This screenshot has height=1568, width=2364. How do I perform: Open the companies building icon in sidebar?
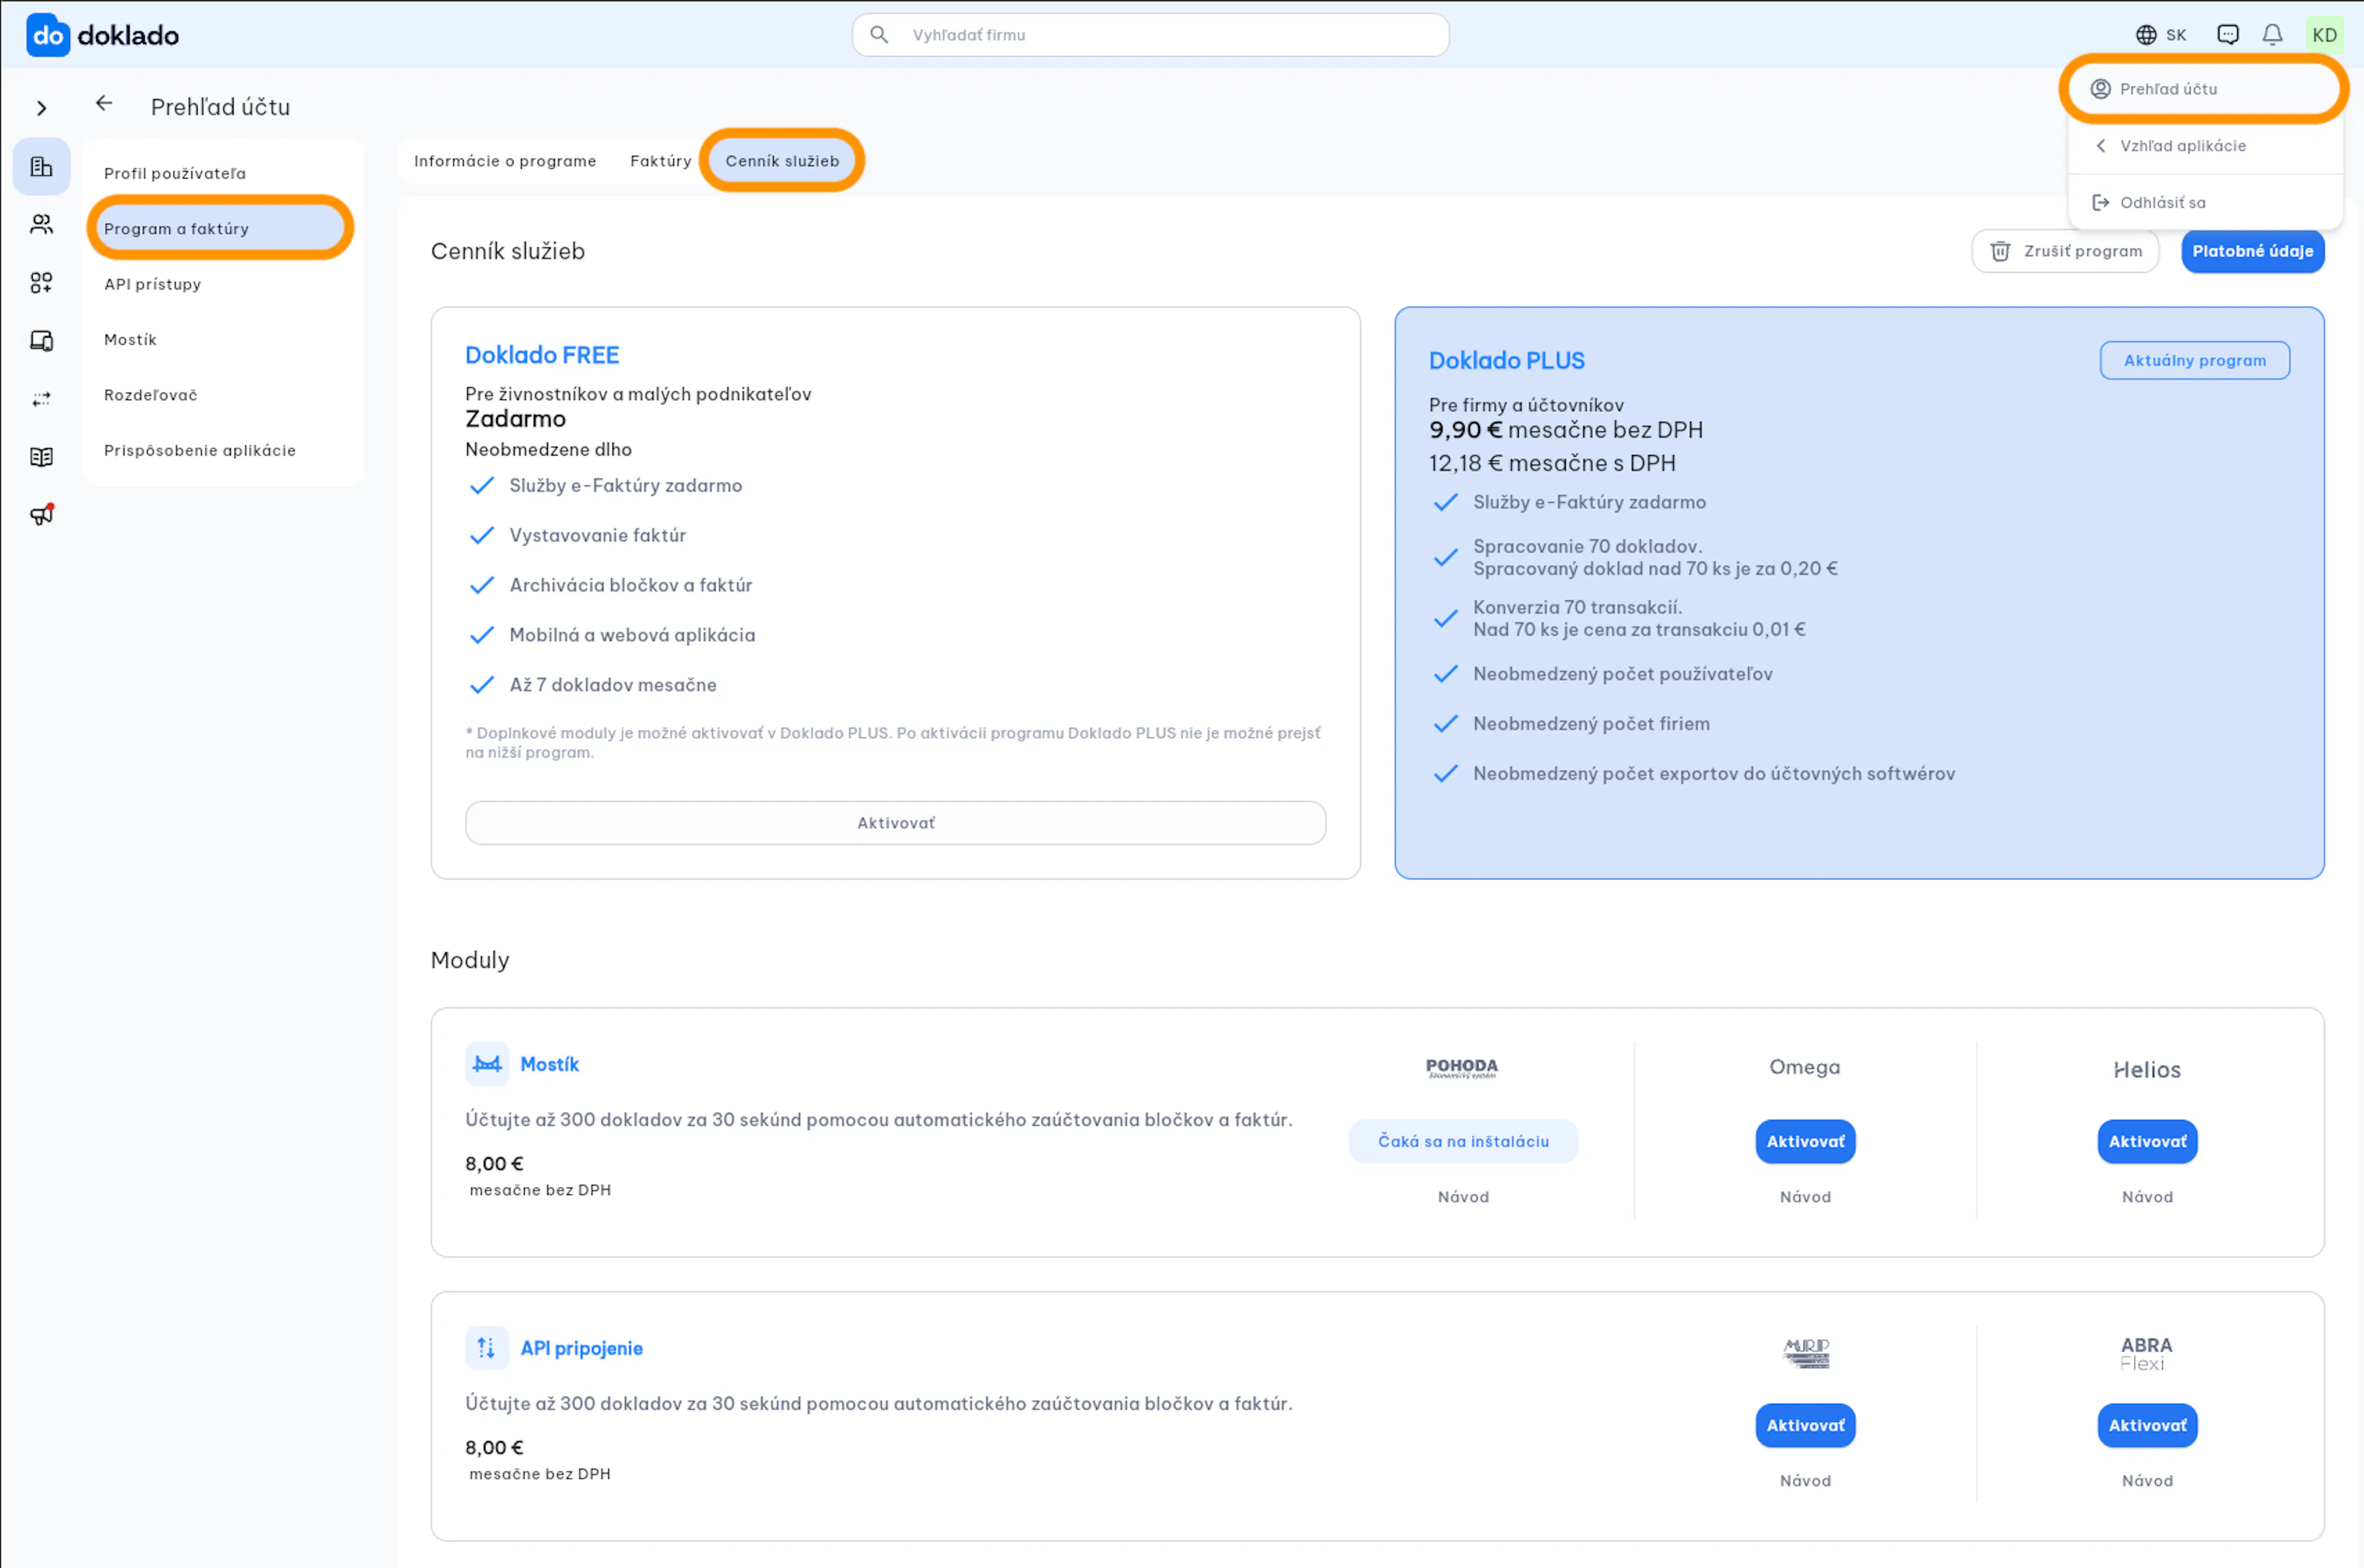click(41, 167)
